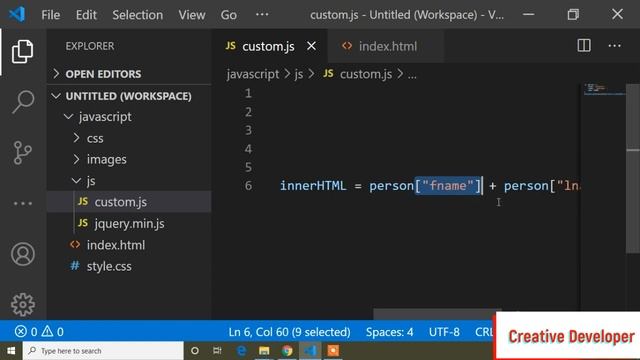Open style.css in the file tree
640x360 pixels.
click(129, 266)
